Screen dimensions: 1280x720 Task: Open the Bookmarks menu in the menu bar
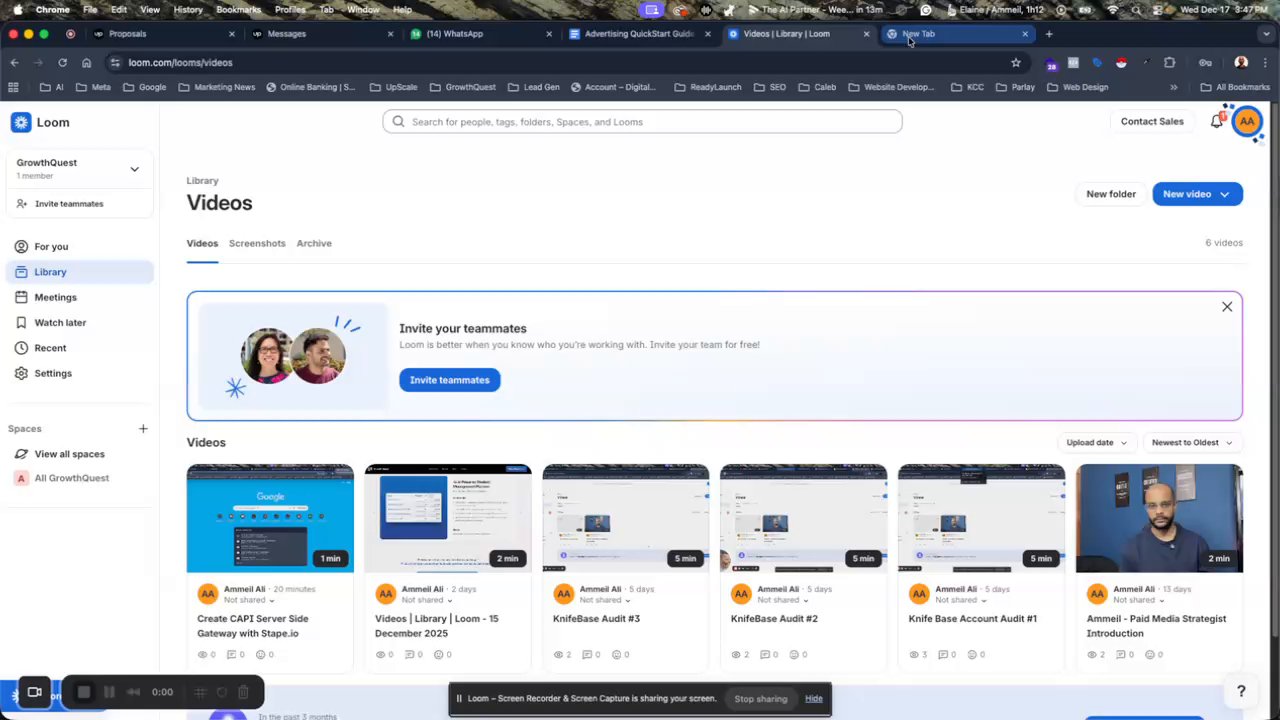coord(239,9)
